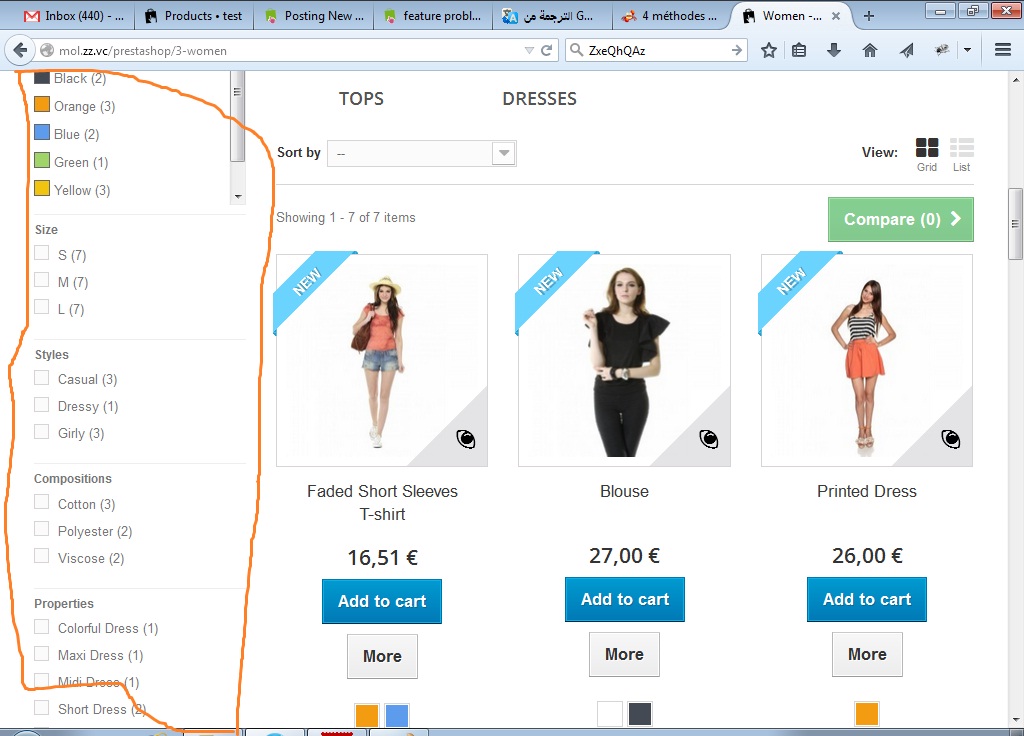The height and width of the screenshot is (736, 1024).
Task: Pick blue color swatch under Faded T-shirt
Action: [x=396, y=715]
